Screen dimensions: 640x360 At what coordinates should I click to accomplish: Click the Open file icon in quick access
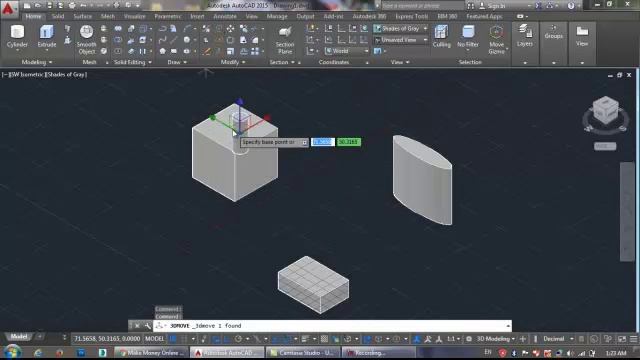tap(38, 5)
